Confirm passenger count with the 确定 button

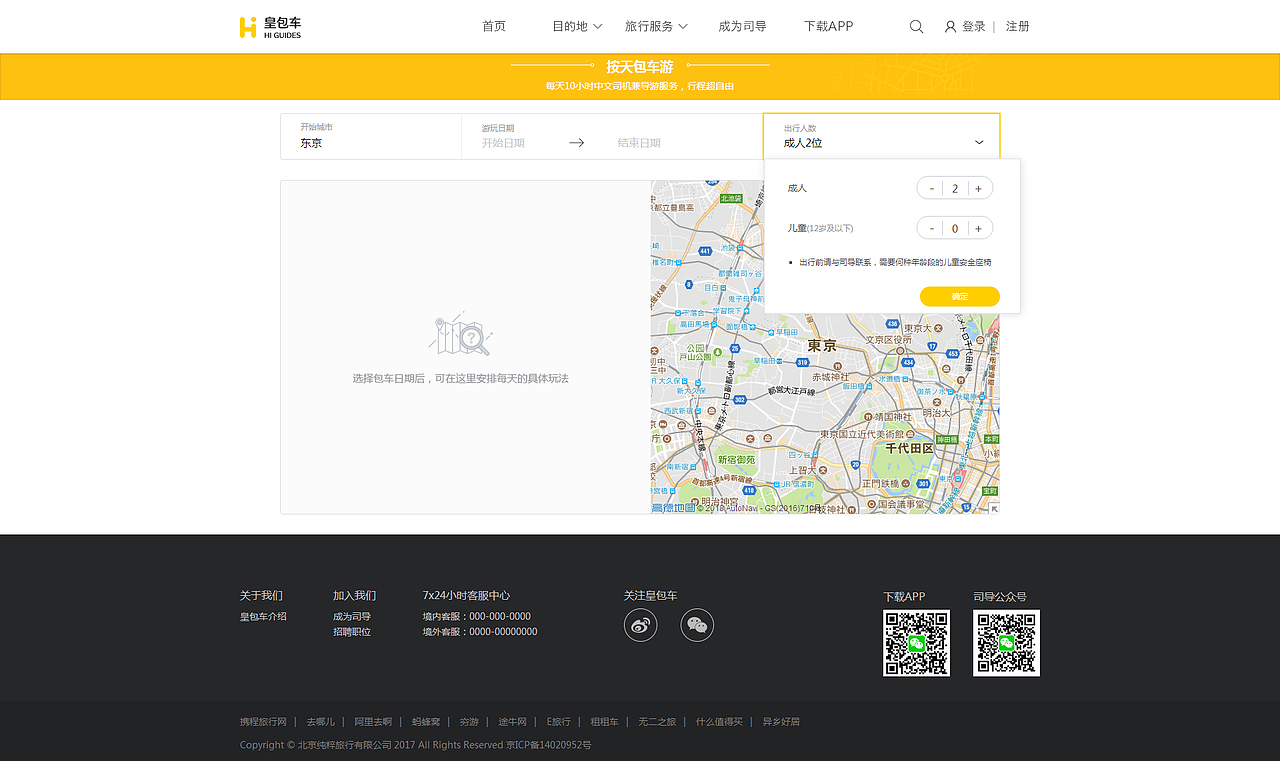point(958,295)
